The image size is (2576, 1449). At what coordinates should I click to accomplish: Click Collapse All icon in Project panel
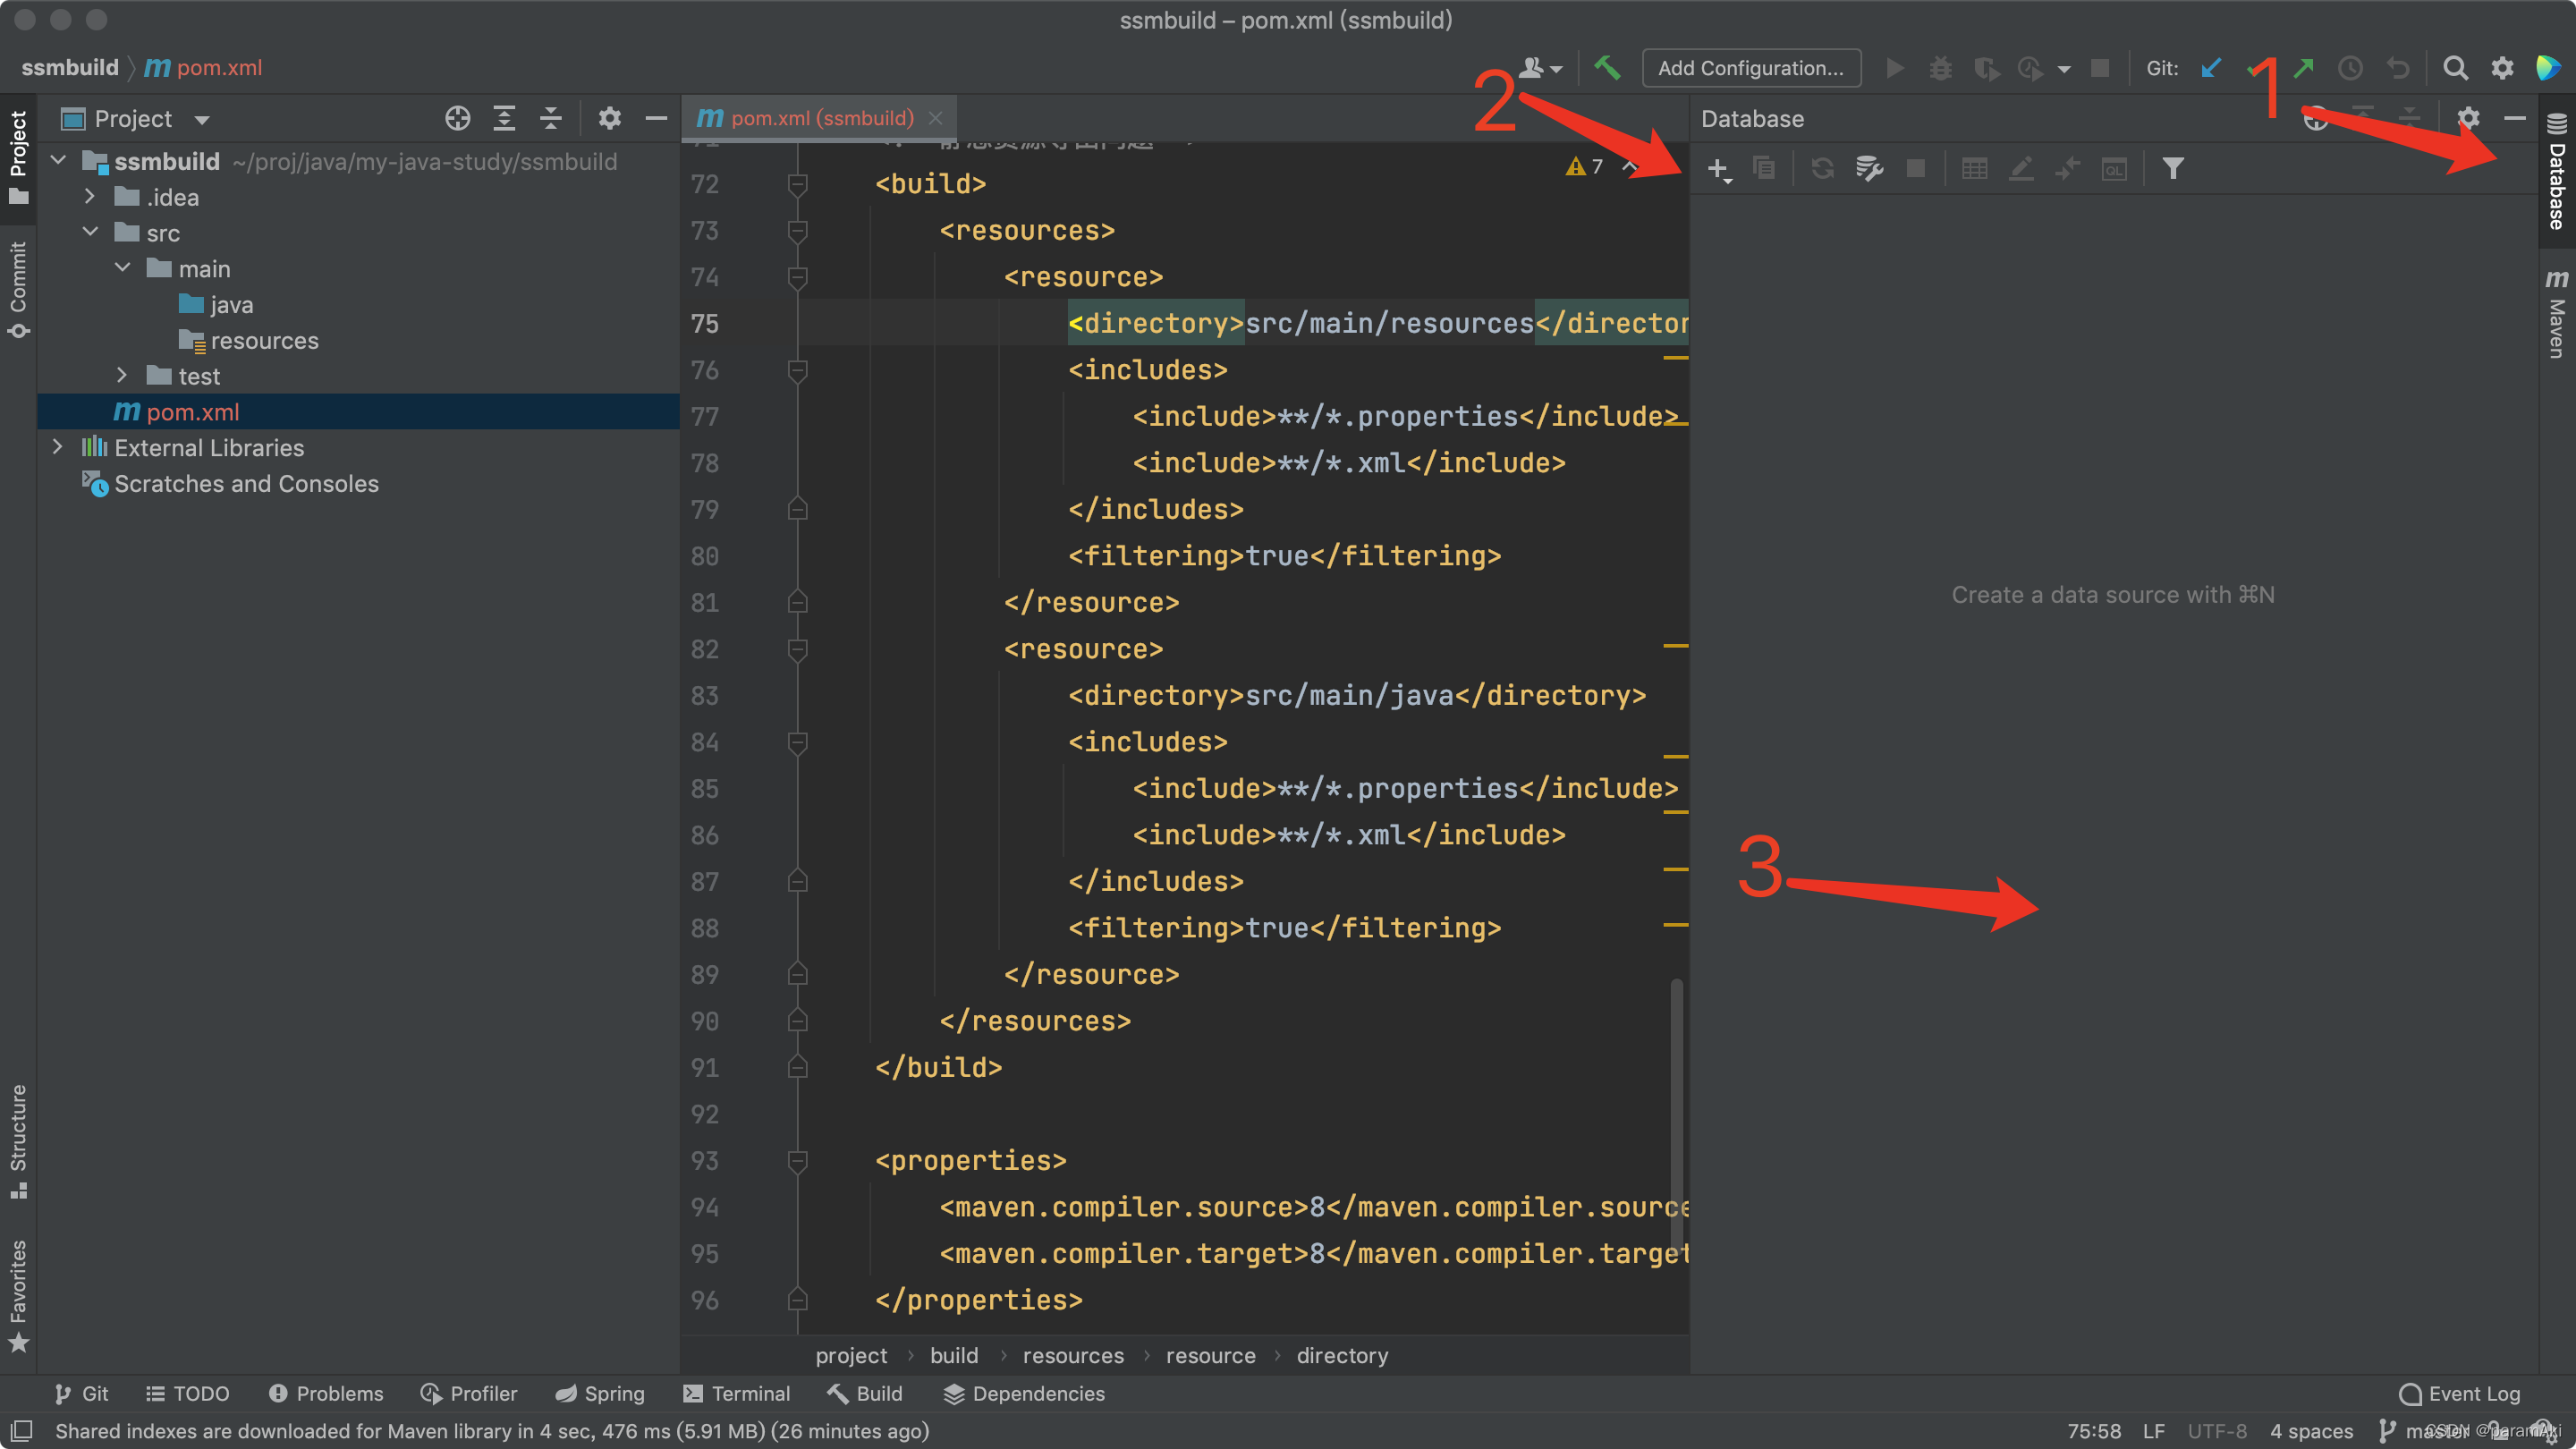[x=551, y=119]
